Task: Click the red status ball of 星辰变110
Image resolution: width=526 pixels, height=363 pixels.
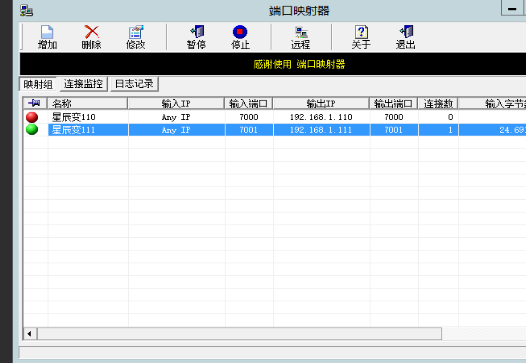Action: tap(32, 117)
